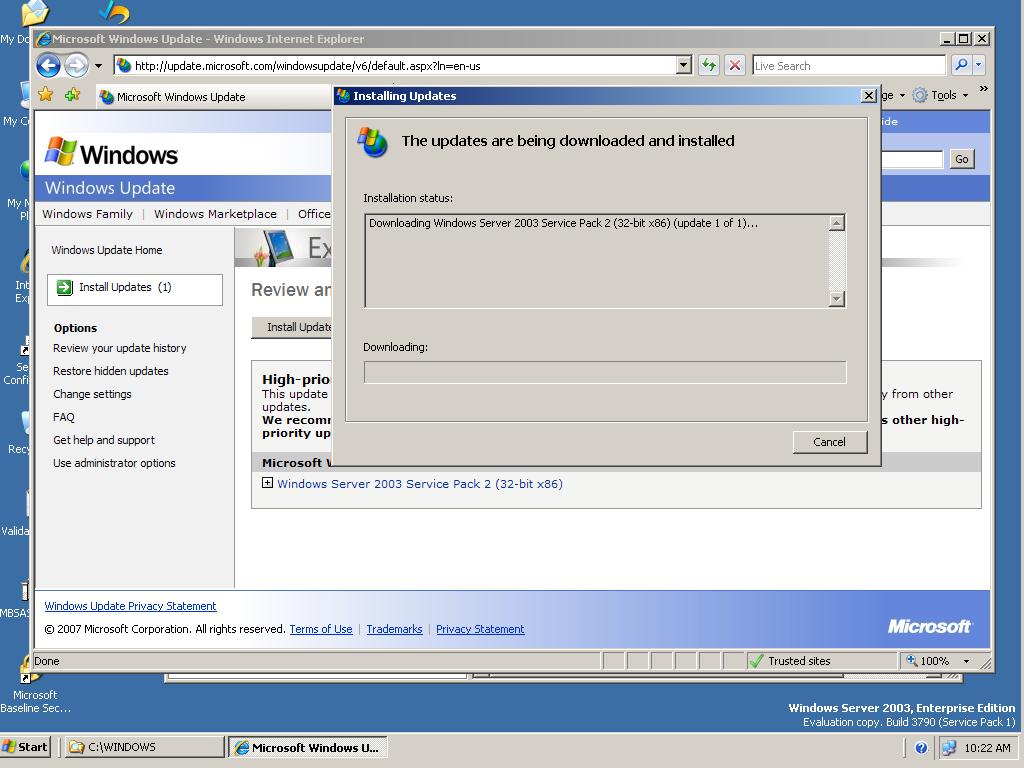Open the Trademarks link
The width and height of the screenshot is (1024, 768).
tap(394, 629)
